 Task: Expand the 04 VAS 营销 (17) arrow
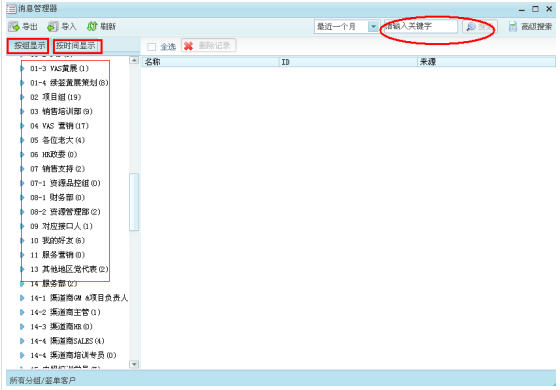tap(22, 126)
